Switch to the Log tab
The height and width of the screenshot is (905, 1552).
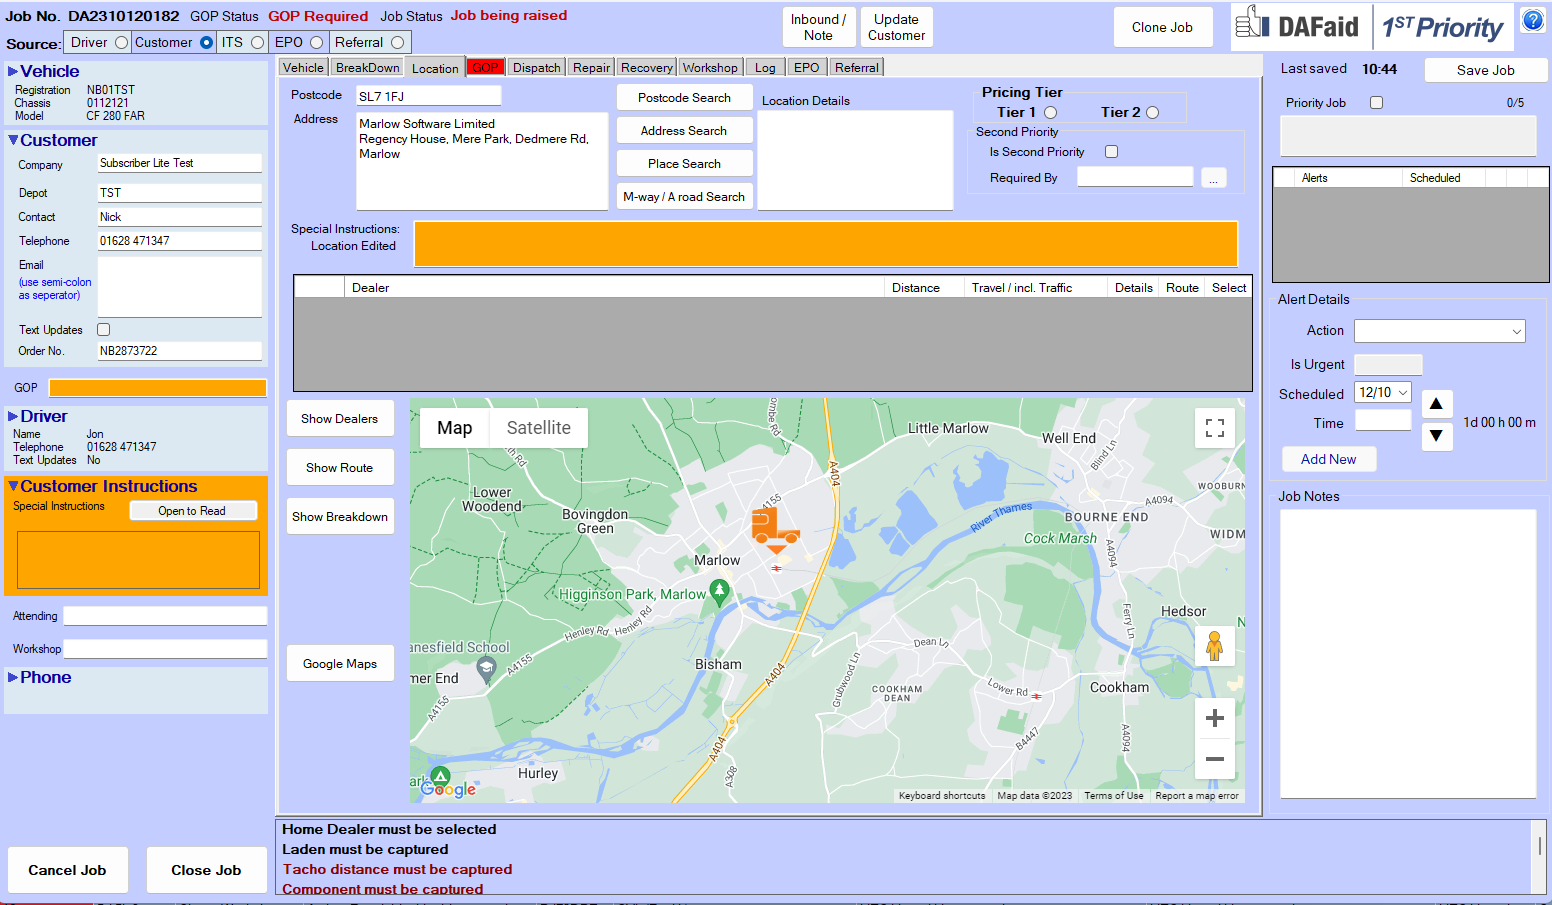(765, 68)
